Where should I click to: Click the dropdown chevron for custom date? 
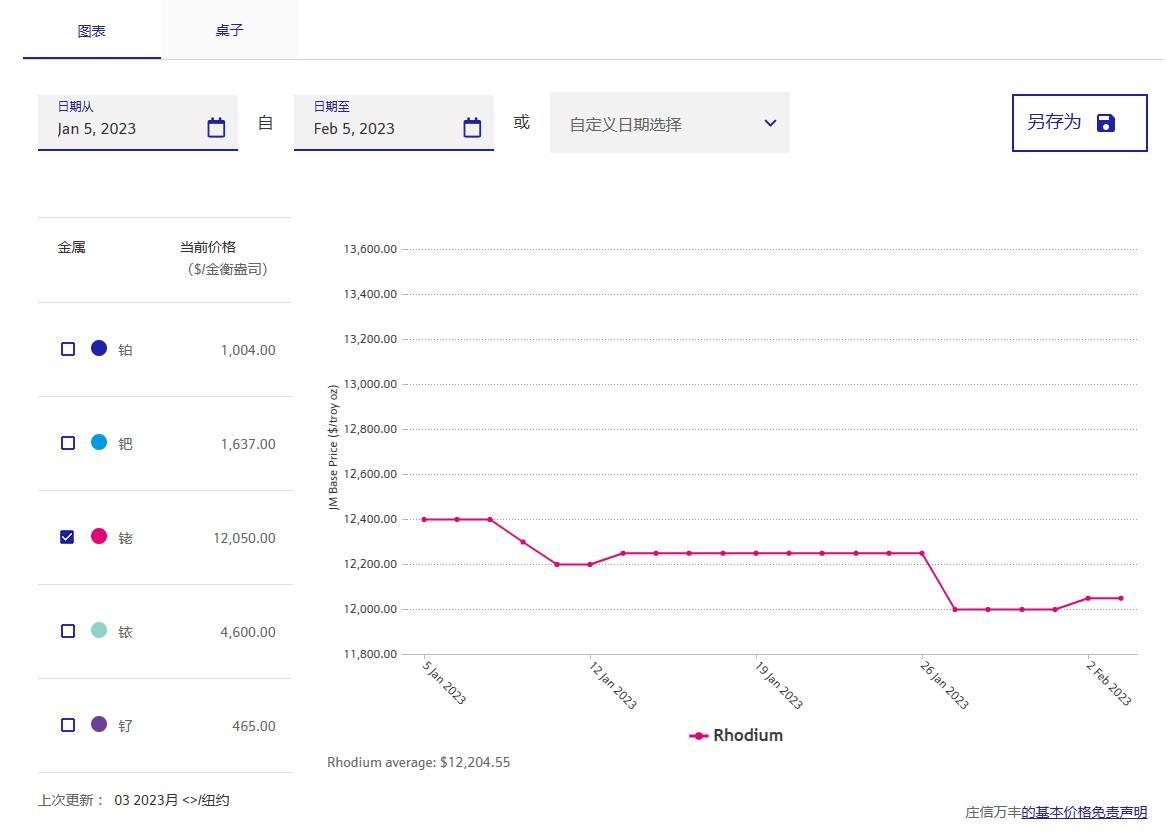click(x=770, y=123)
